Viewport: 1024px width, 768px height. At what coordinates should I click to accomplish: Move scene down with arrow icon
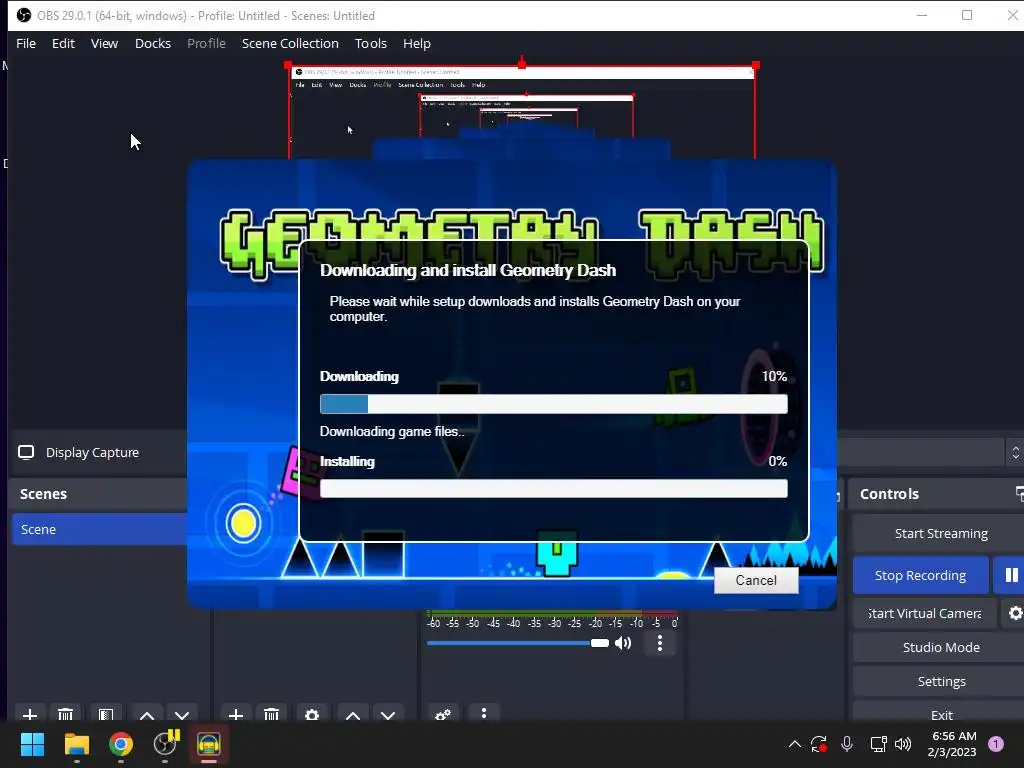tap(182, 715)
